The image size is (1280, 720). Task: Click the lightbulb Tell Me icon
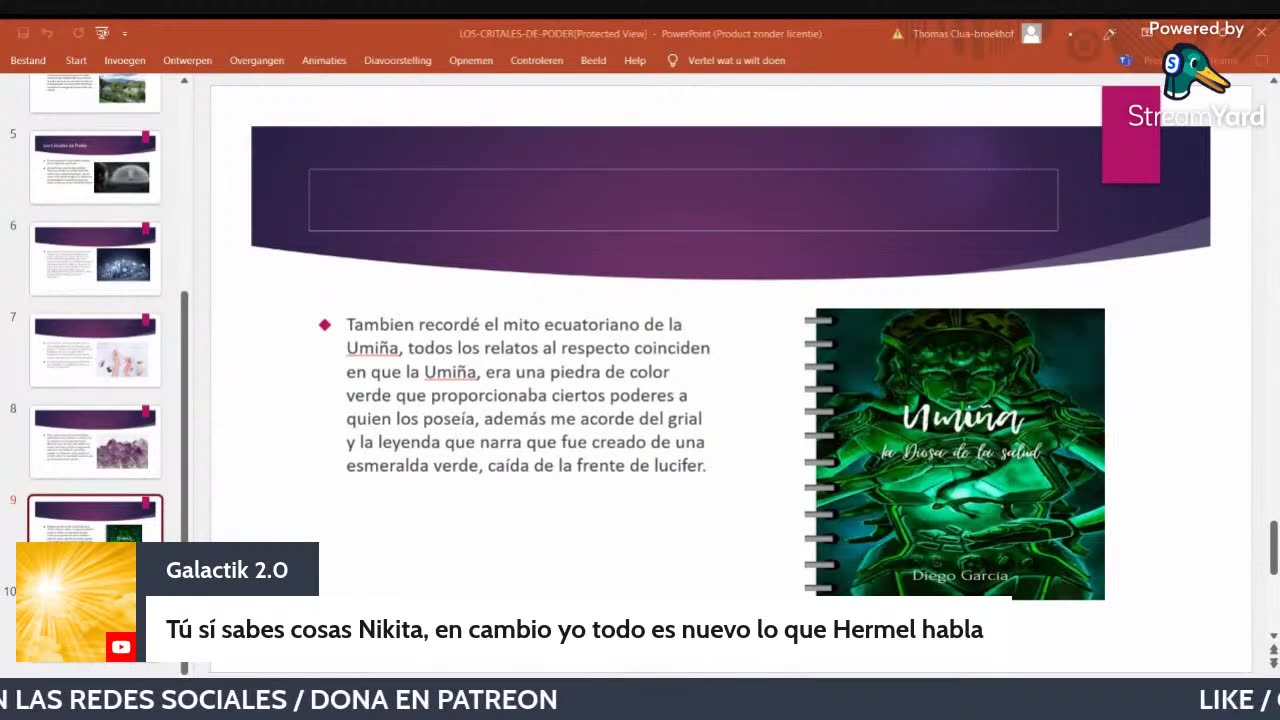click(672, 60)
